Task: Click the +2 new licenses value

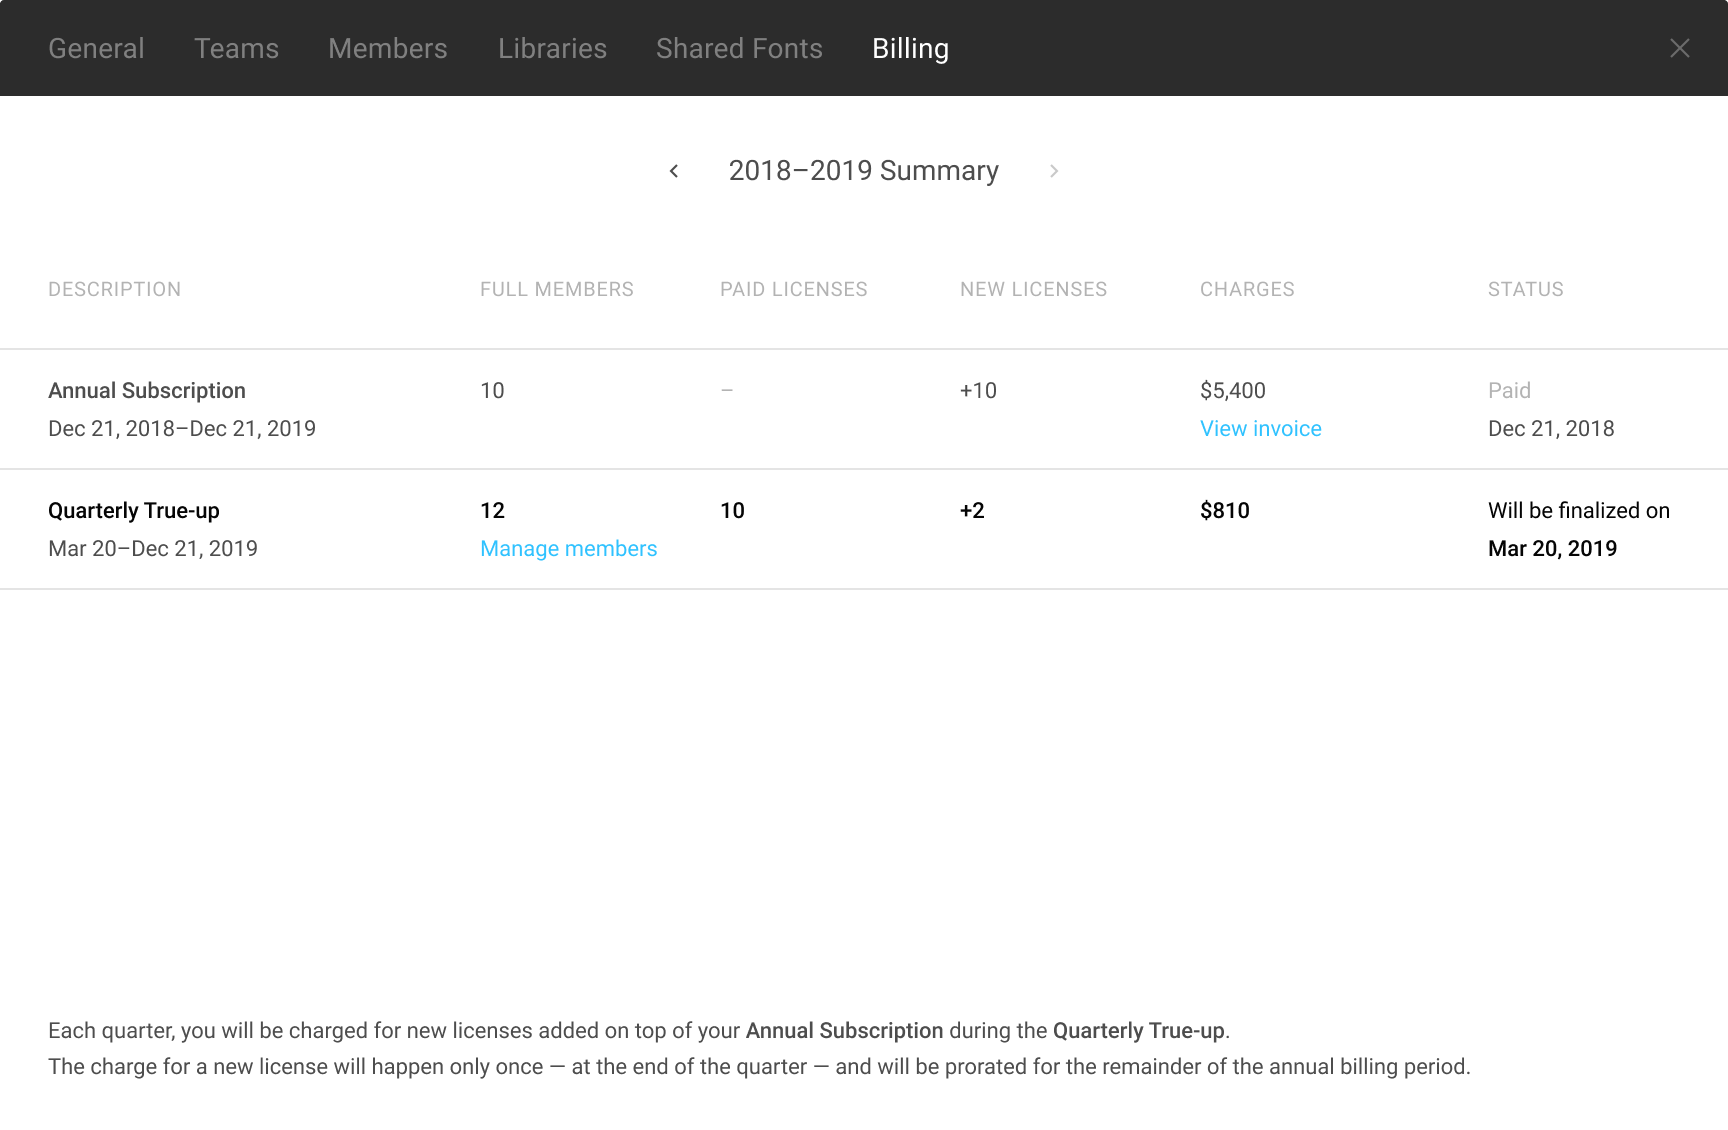Action: click(x=972, y=510)
